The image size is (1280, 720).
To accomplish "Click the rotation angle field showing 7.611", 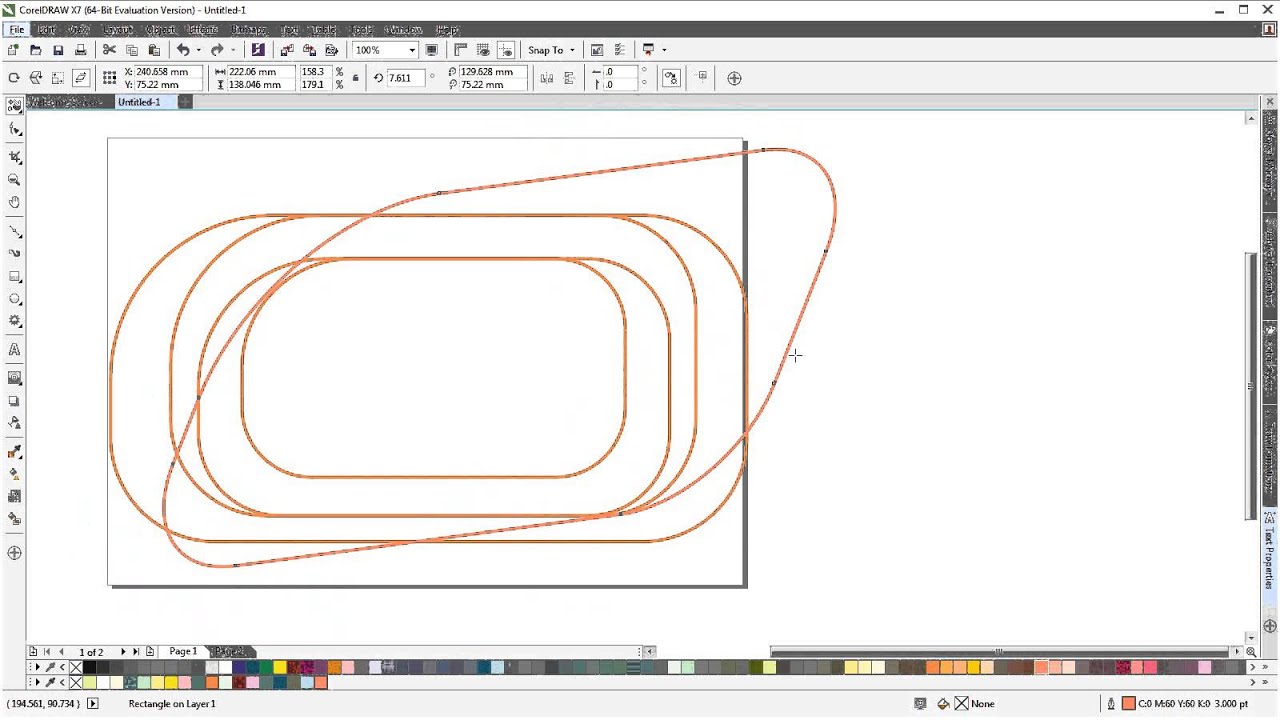I will pyautogui.click(x=408, y=78).
